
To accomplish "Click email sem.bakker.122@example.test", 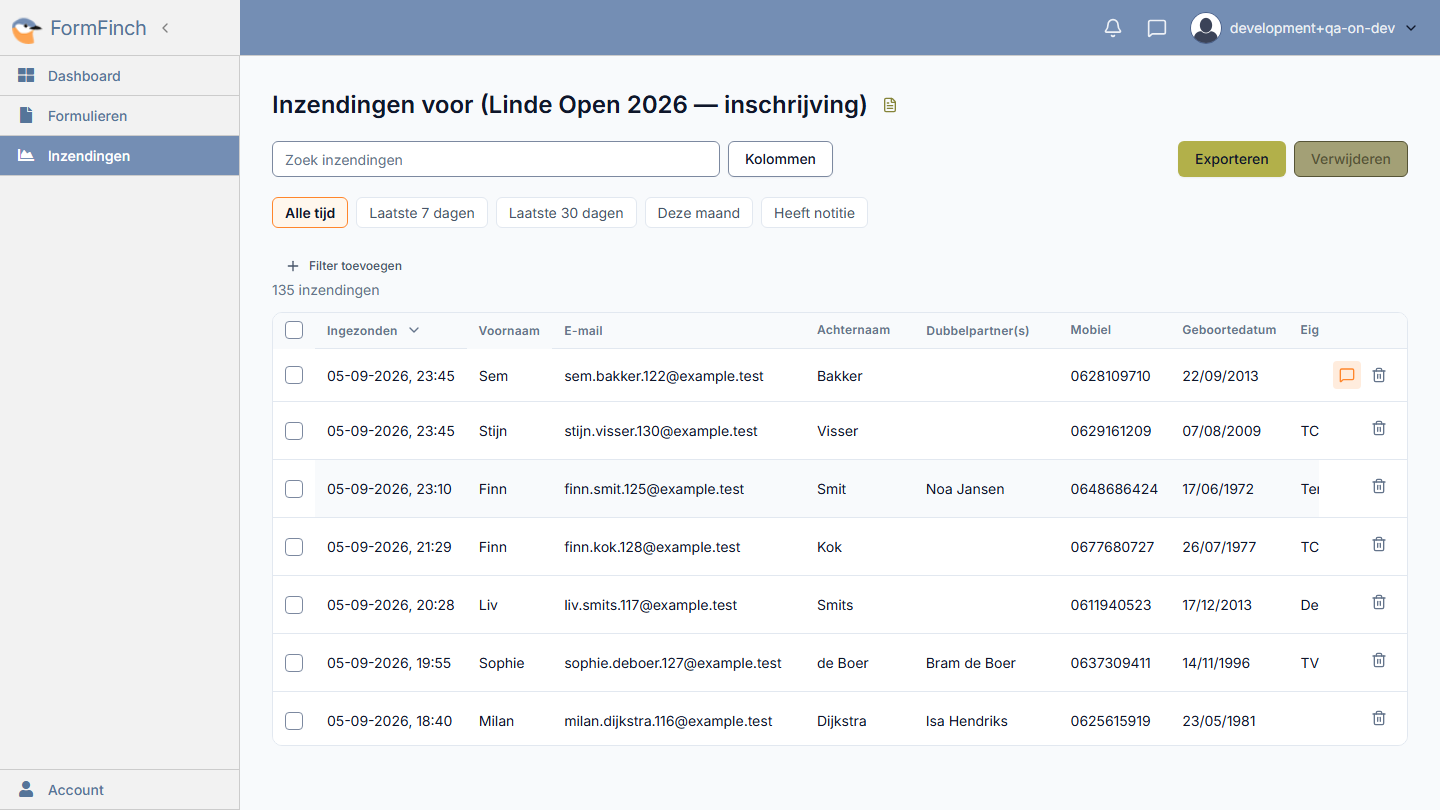I will 664,376.
